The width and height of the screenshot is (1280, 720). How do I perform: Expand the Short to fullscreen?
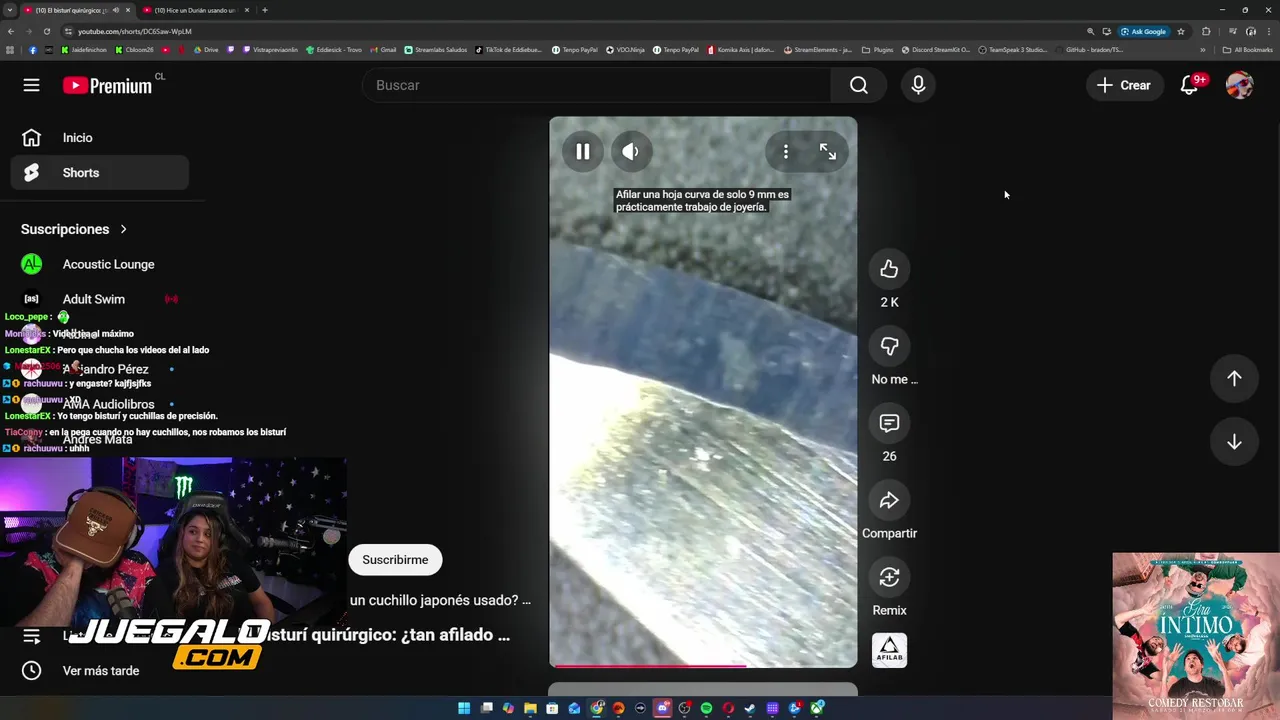pos(828,152)
